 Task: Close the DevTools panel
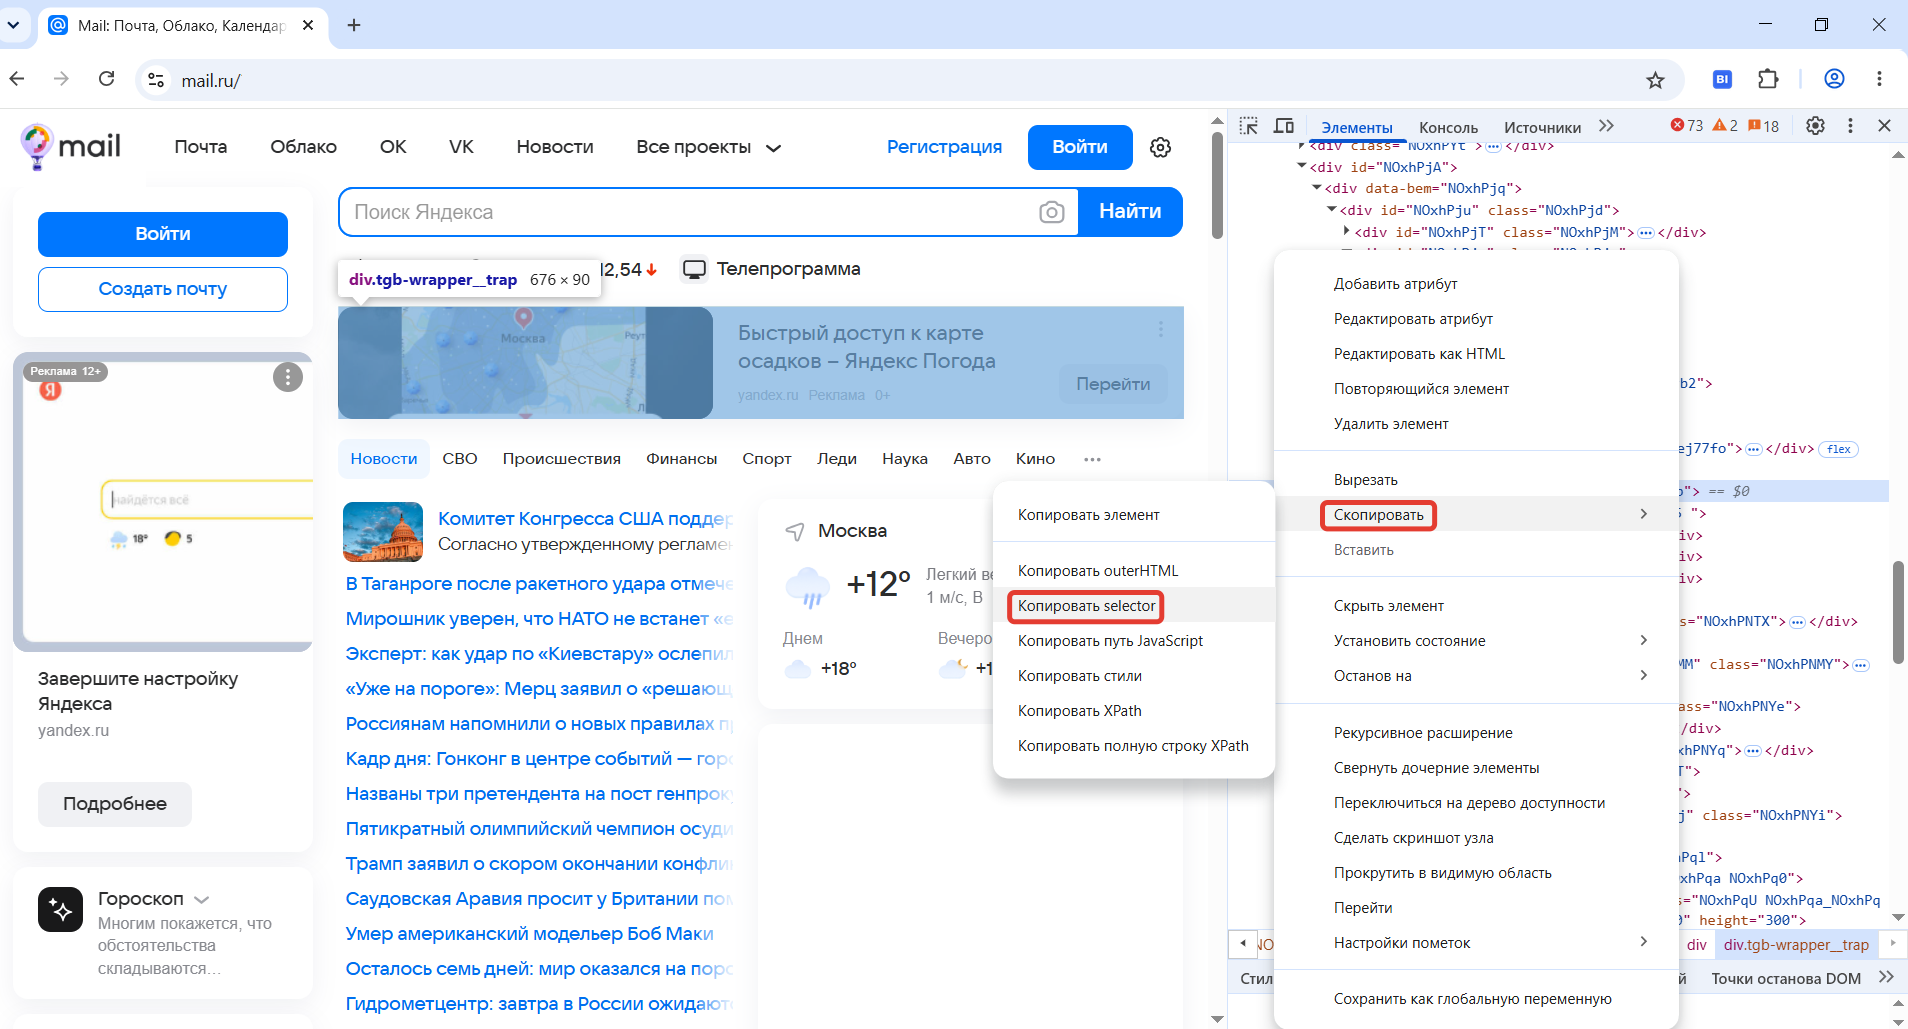click(x=1884, y=126)
